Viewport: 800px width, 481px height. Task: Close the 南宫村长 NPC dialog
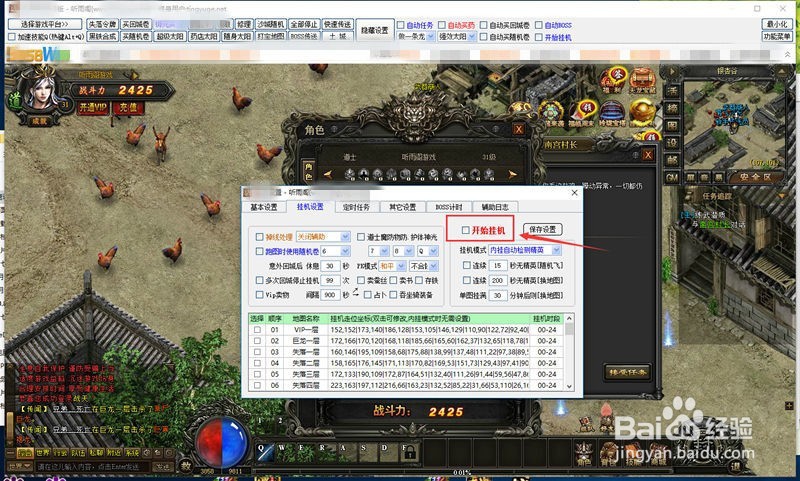click(648, 155)
